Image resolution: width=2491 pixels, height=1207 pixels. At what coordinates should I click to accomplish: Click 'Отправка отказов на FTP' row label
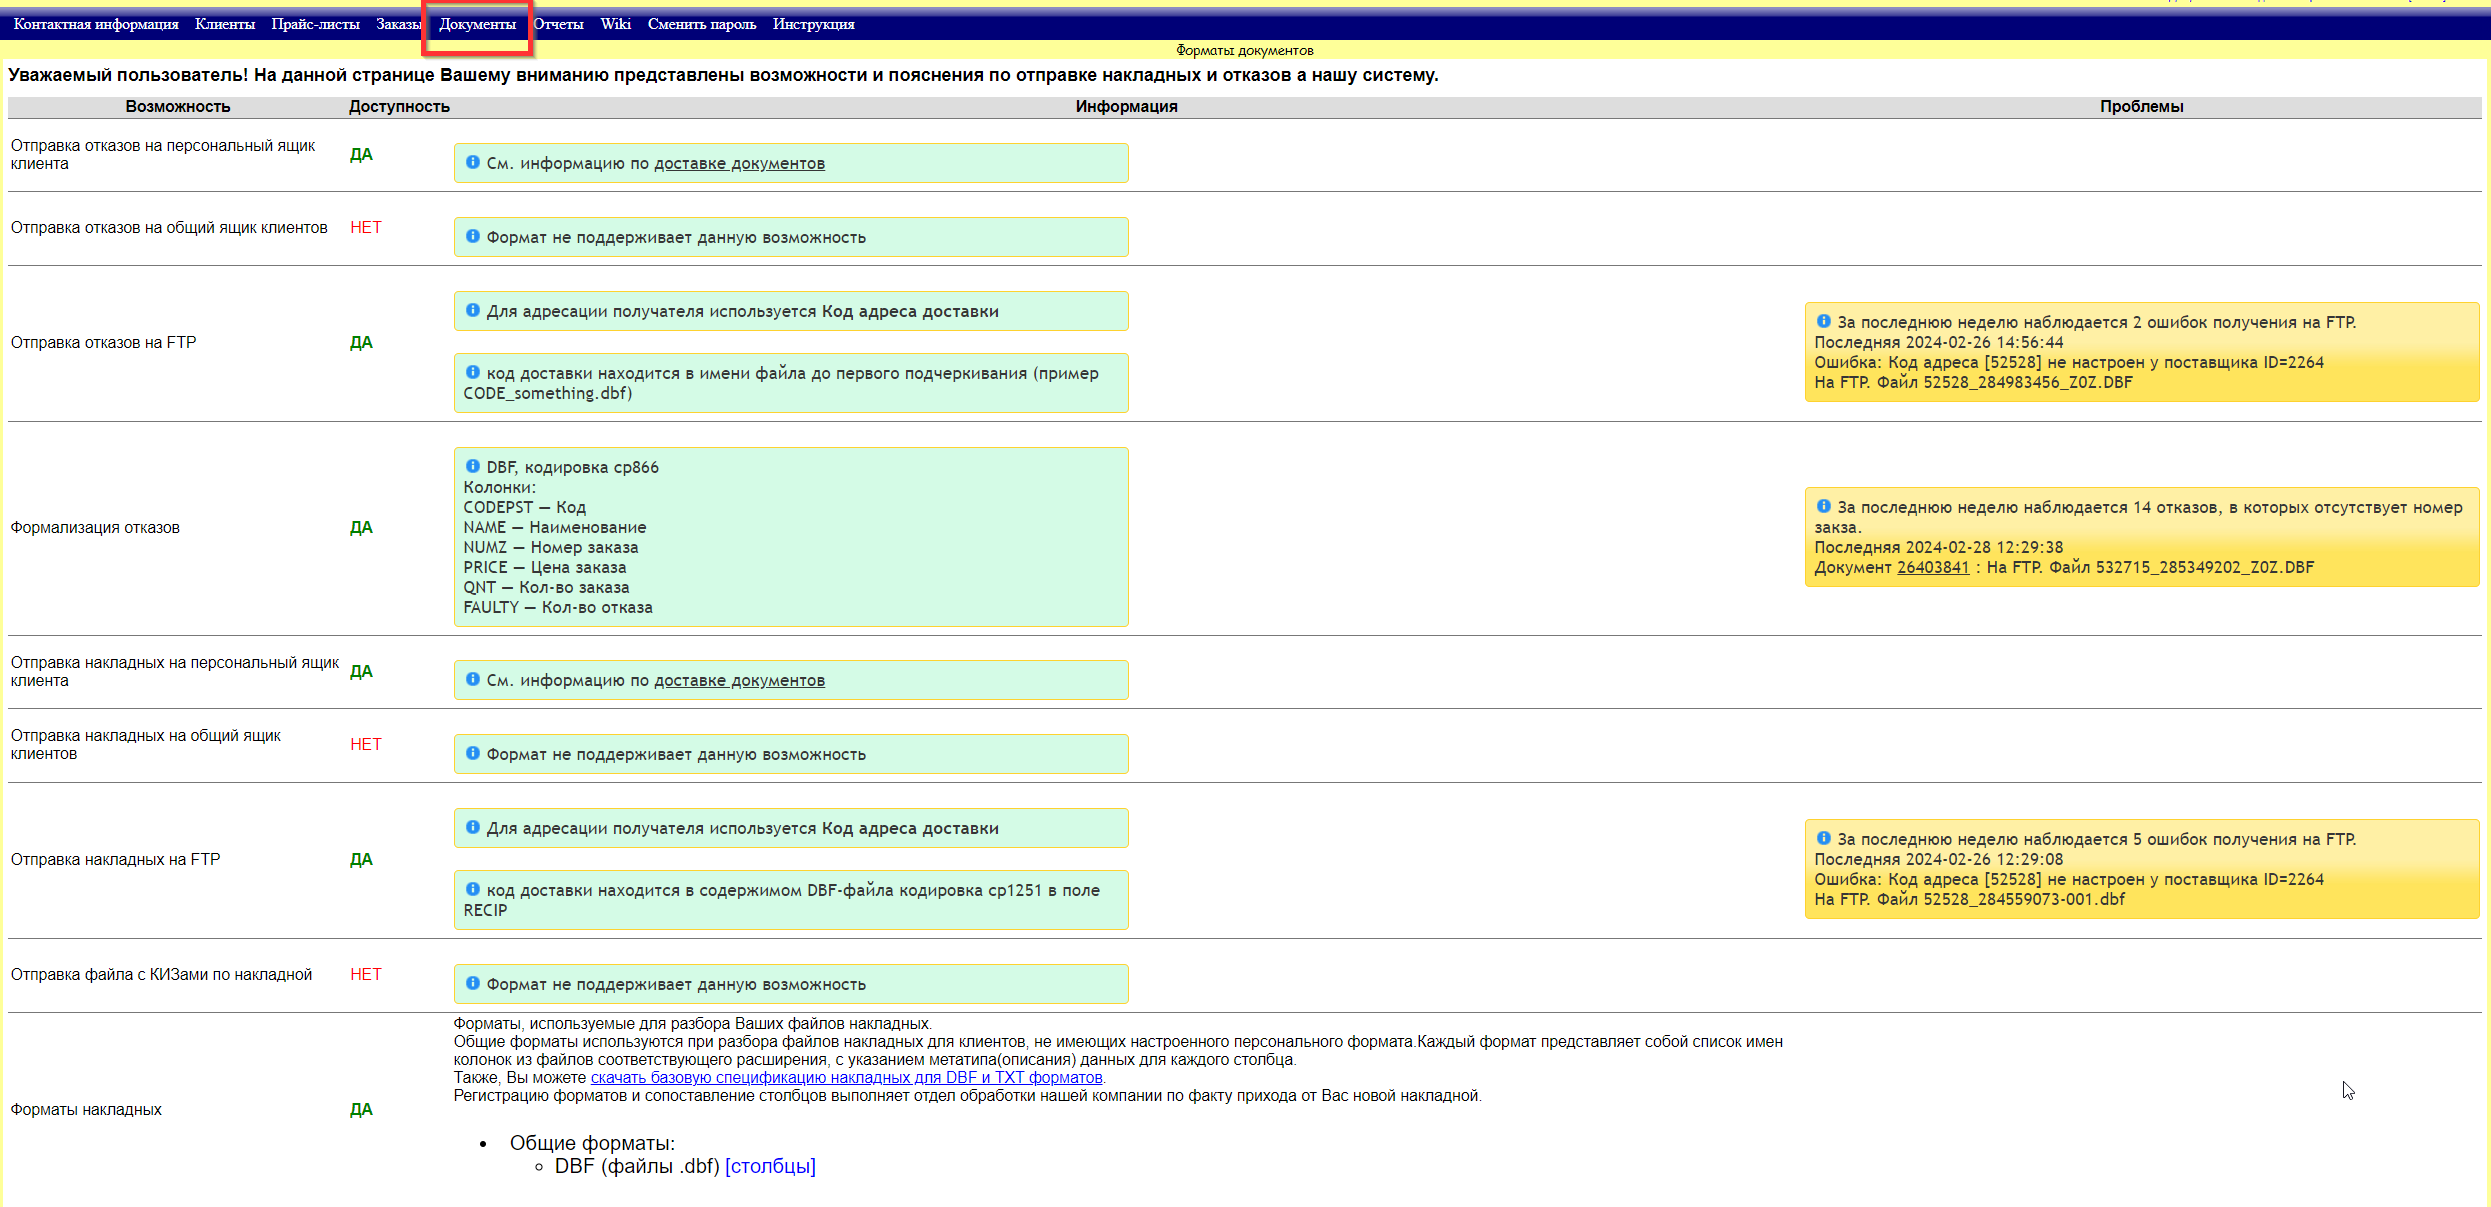pyautogui.click(x=104, y=342)
